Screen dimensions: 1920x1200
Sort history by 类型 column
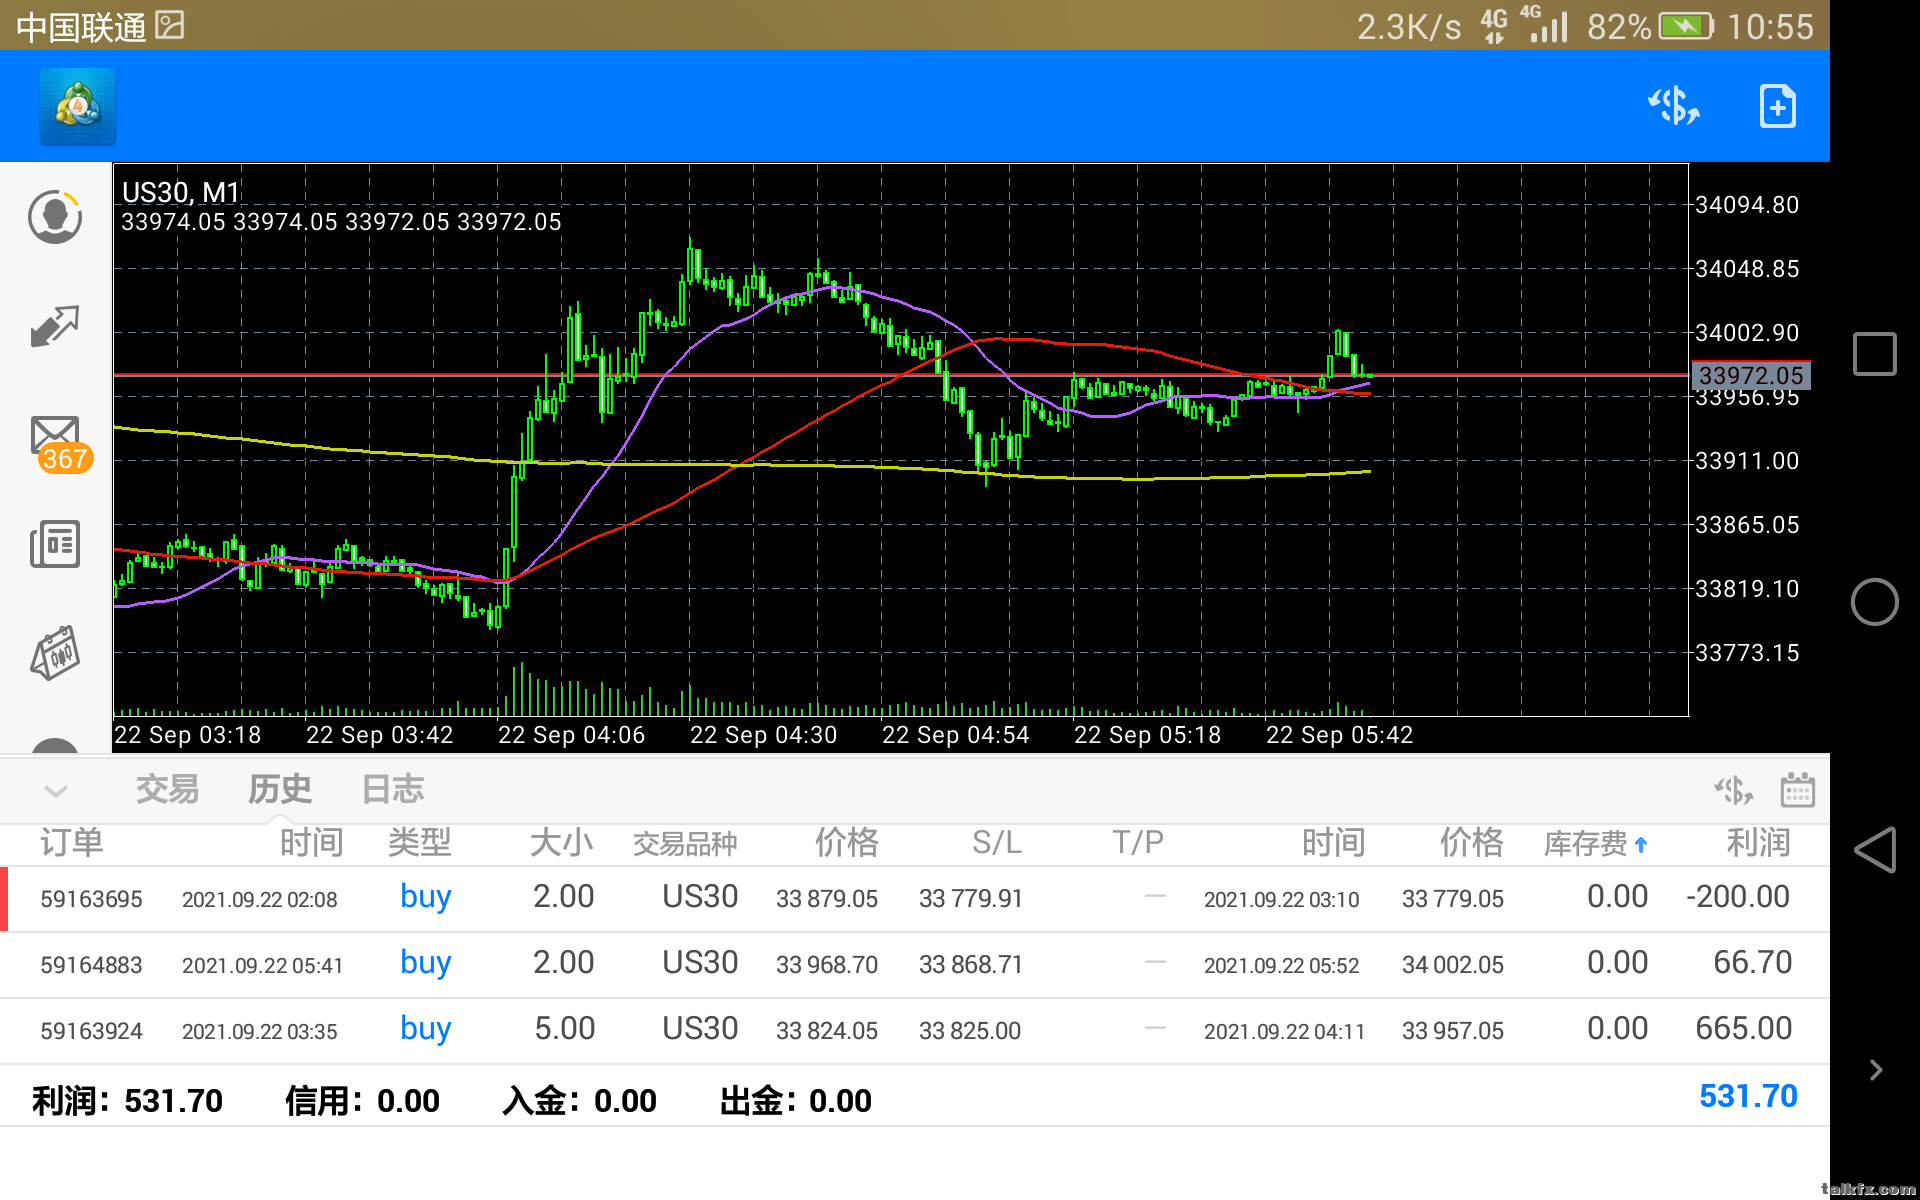click(x=419, y=843)
